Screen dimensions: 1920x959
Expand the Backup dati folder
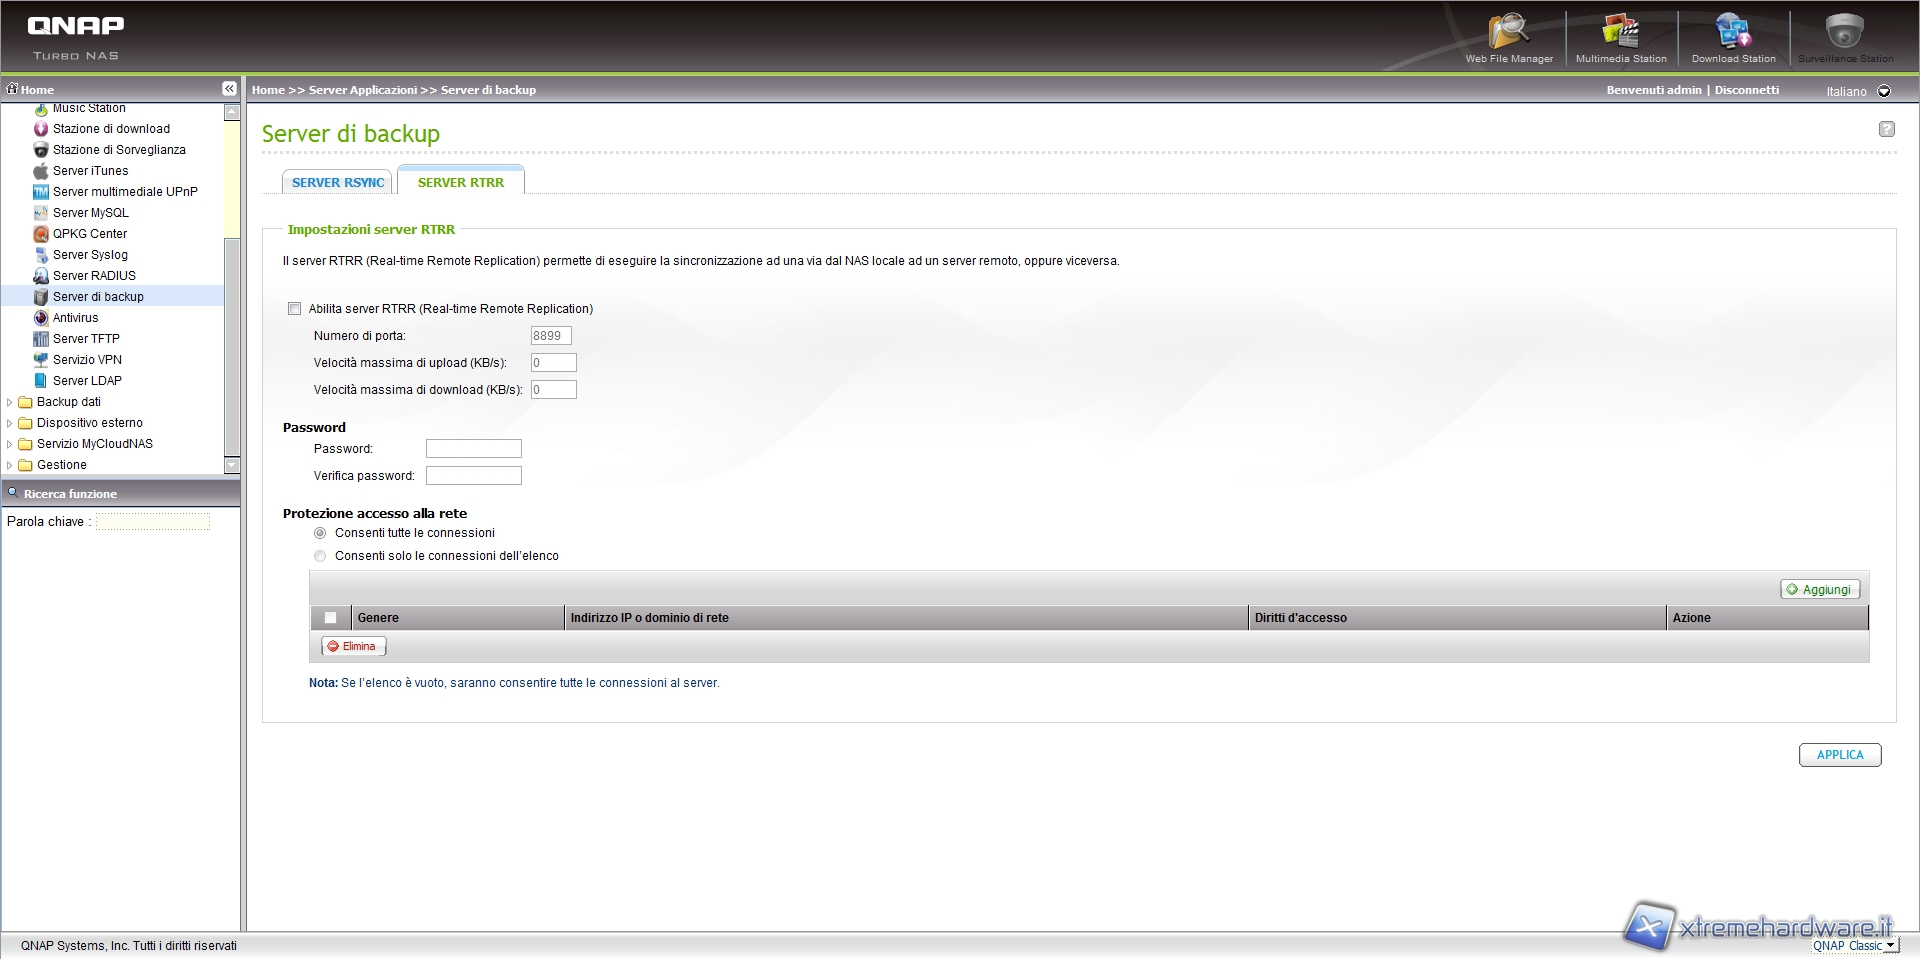tap(10, 402)
